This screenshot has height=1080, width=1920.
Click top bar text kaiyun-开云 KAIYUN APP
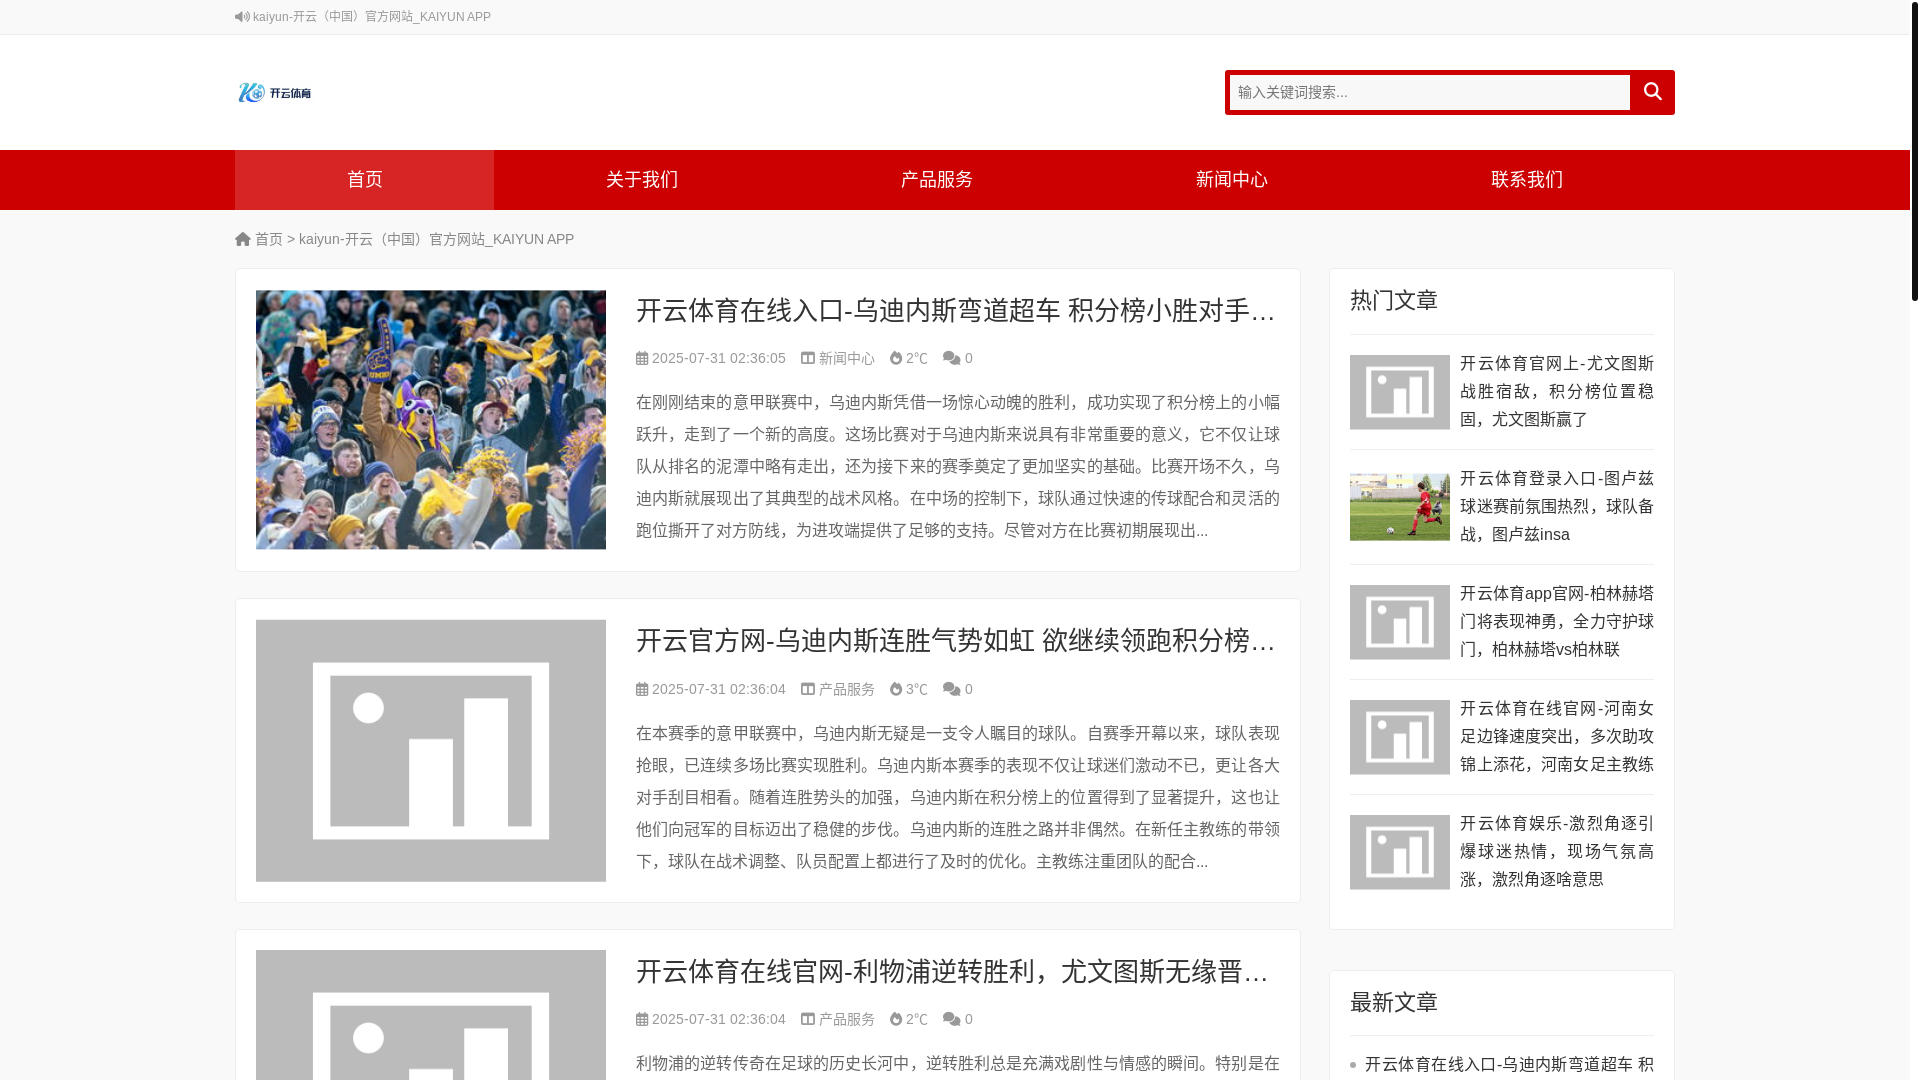click(371, 17)
